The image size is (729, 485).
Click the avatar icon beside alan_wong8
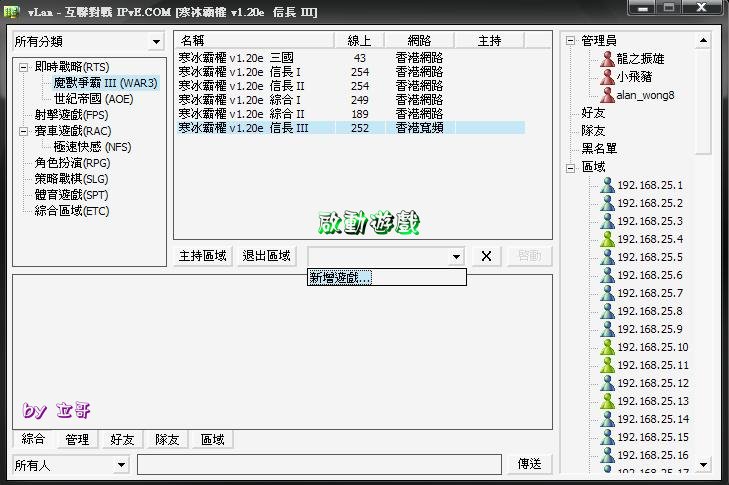[x=606, y=95]
